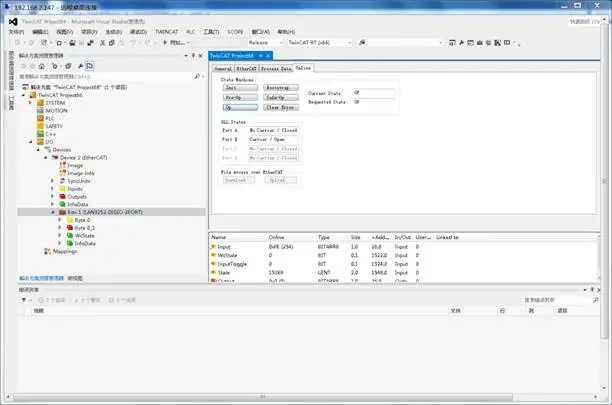
Task: Click the Init state button
Action: [240, 88]
